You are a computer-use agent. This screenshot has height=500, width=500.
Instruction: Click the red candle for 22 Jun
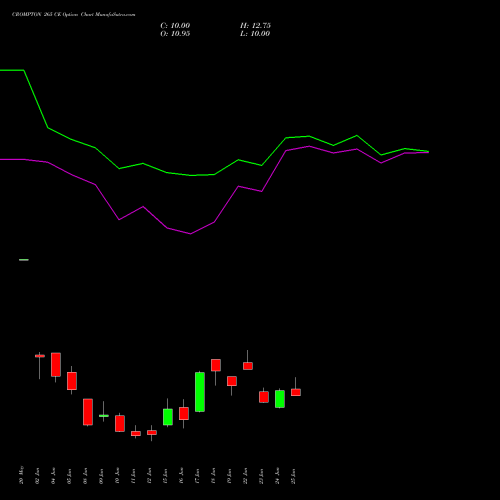pos(248,366)
